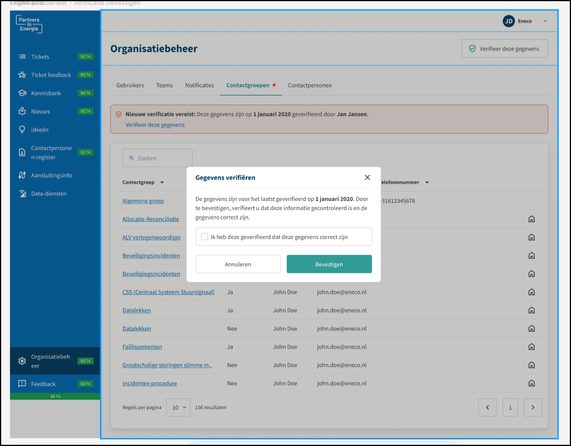
Task: Select page 1 in pagination
Action: click(510, 407)
